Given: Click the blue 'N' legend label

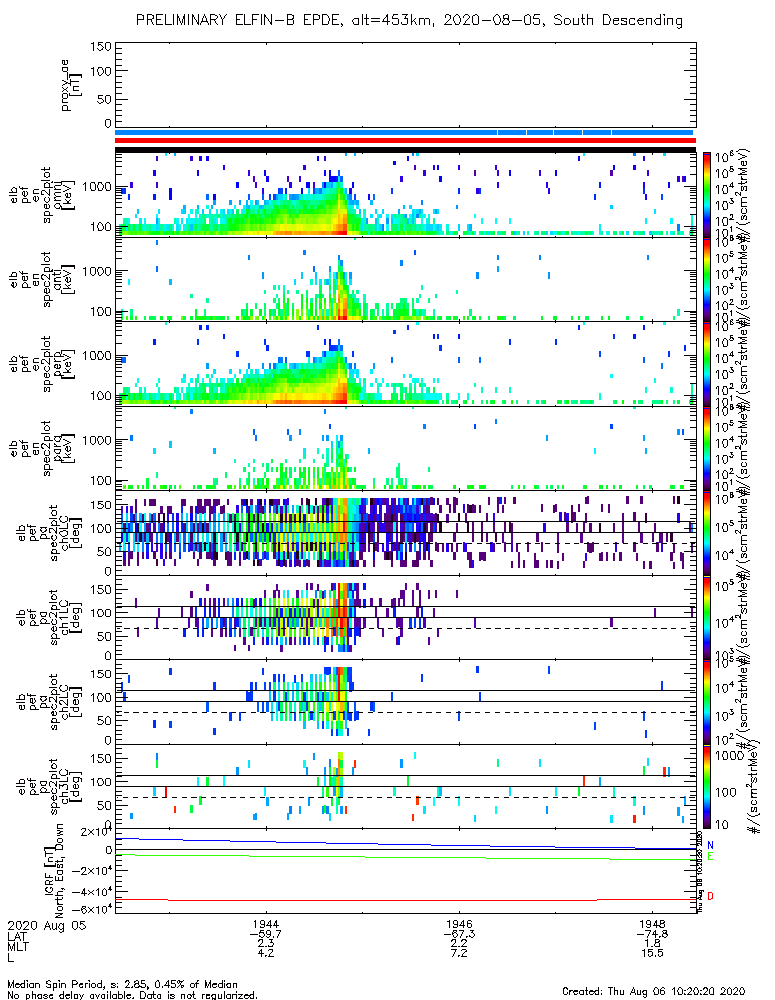Looking at the screenshot, I should pos(710,845).
